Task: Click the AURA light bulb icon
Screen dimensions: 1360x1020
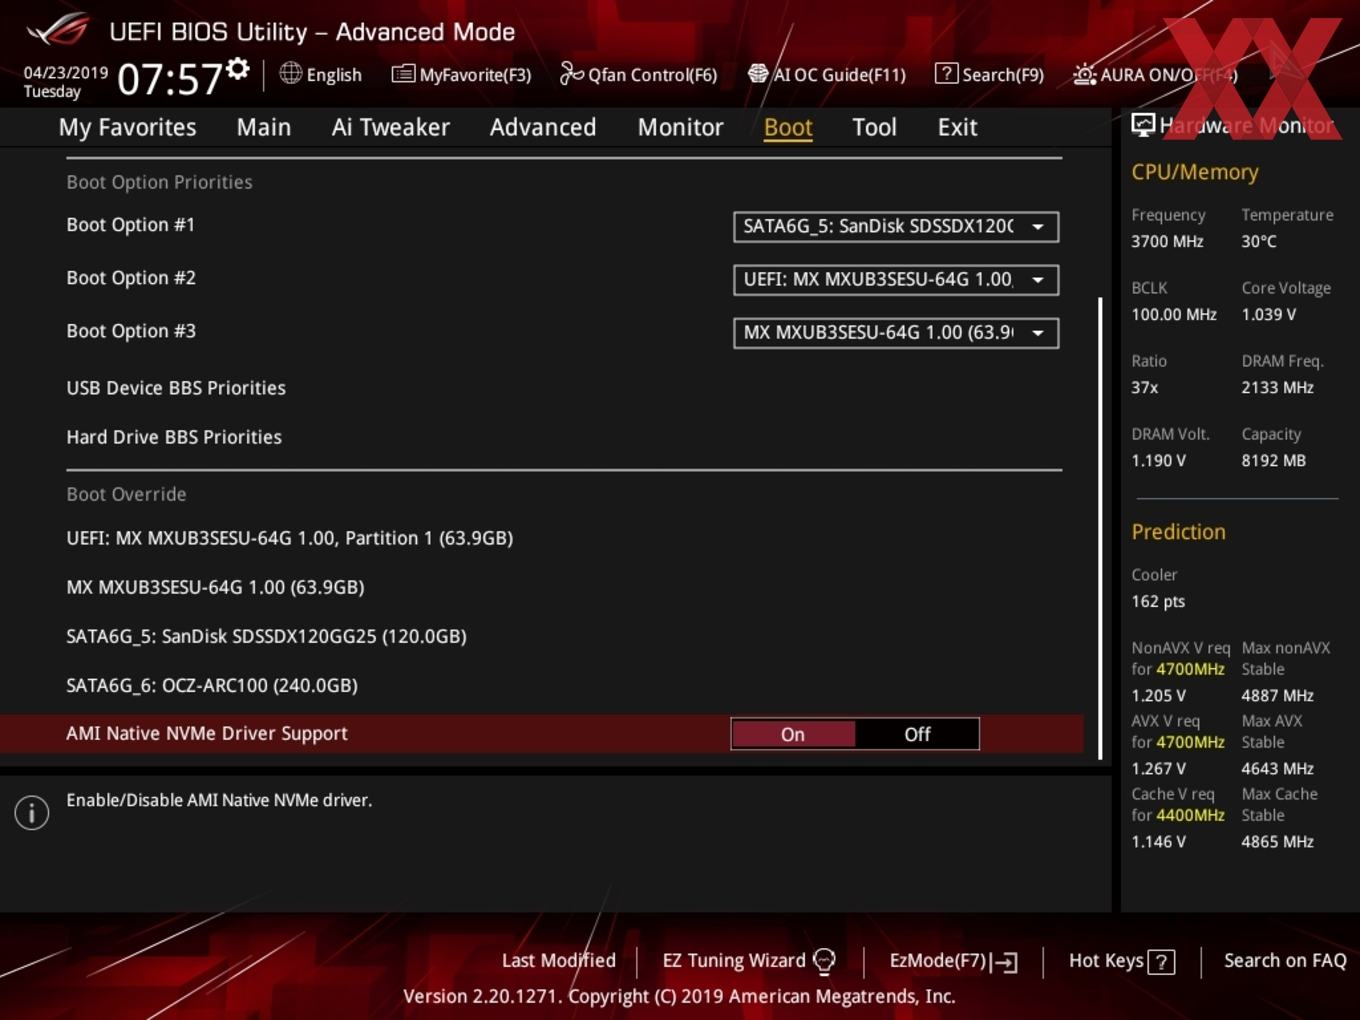Action: pos(1084,75)
